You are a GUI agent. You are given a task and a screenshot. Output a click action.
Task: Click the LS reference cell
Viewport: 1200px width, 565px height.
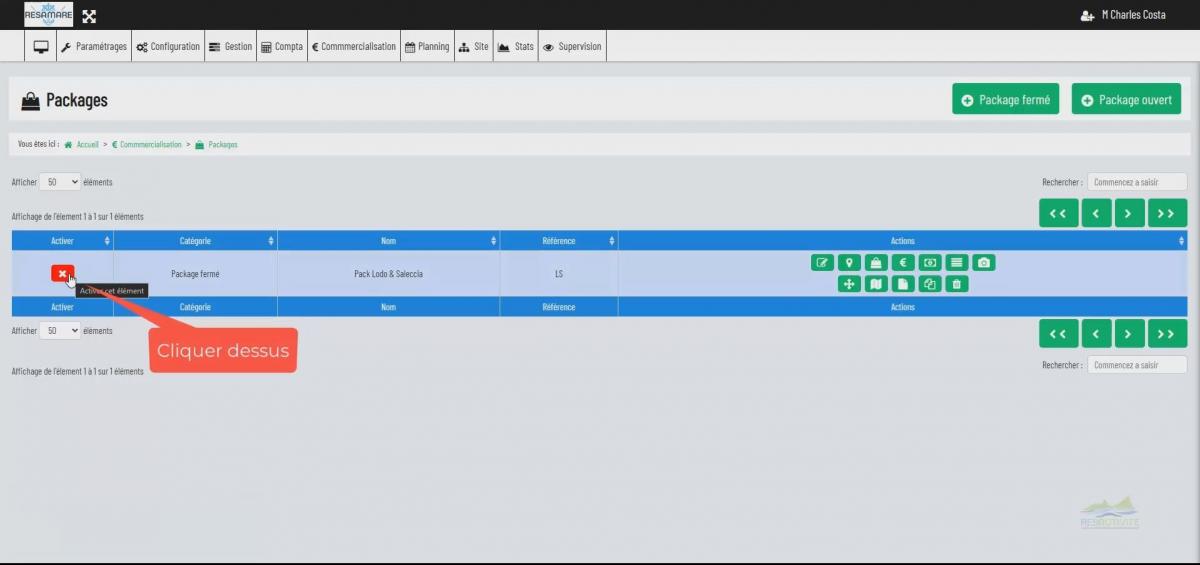(x=558, y=274)
